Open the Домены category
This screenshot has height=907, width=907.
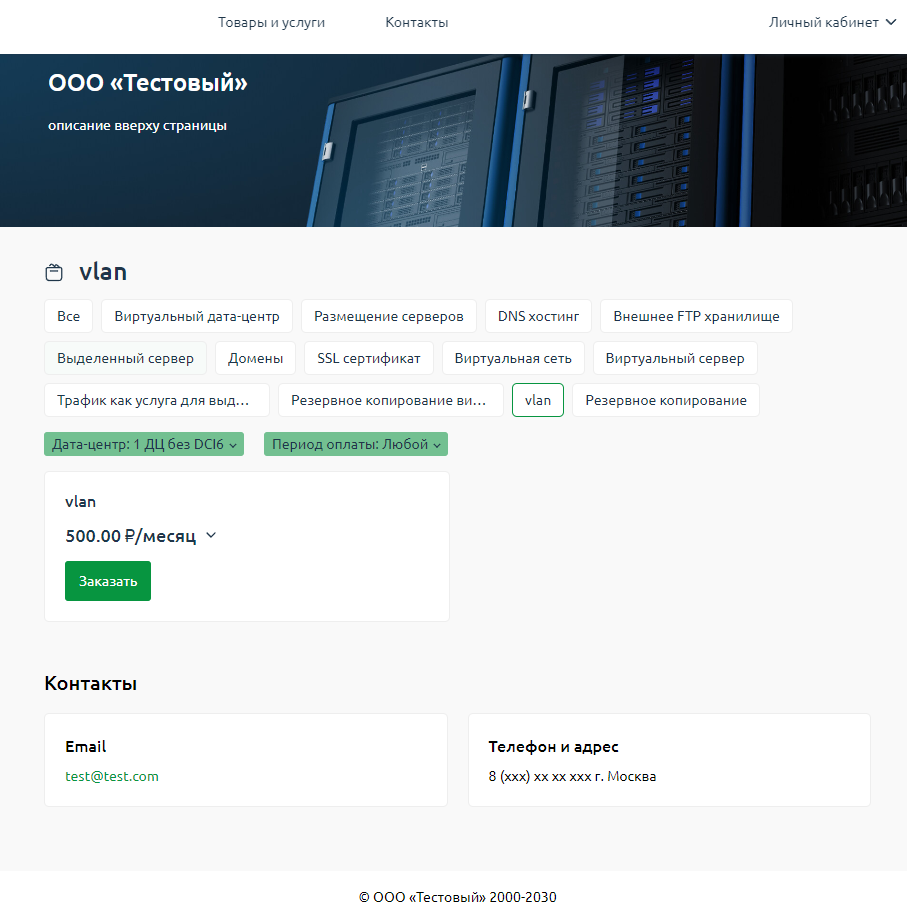255,358
